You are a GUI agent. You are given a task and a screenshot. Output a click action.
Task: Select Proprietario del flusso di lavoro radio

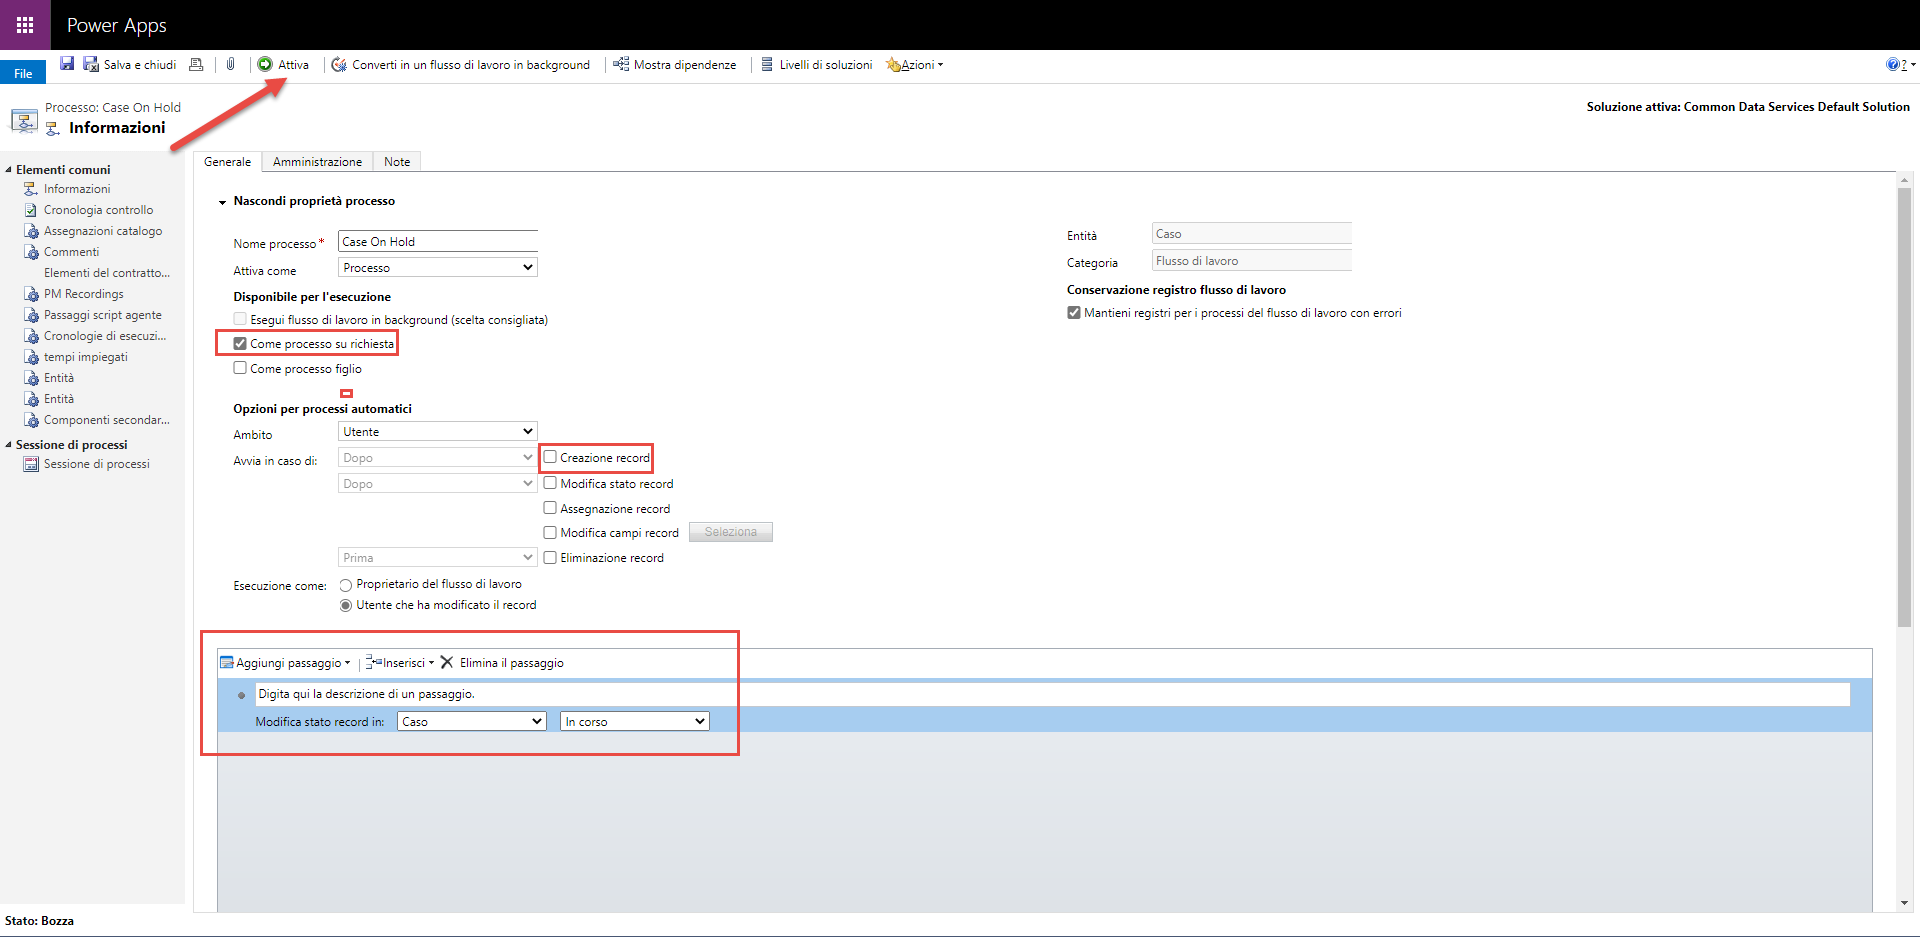(346, 585)
